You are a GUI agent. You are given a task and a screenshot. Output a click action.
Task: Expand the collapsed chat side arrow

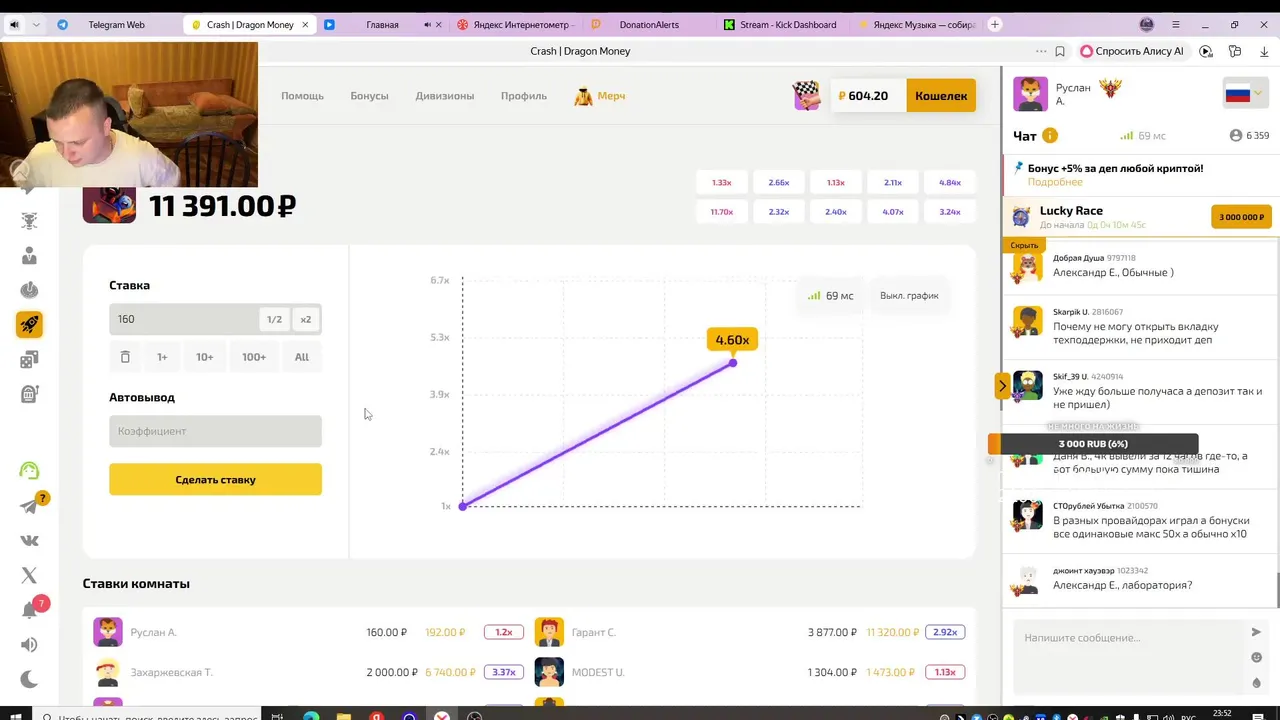(1002, 385)
